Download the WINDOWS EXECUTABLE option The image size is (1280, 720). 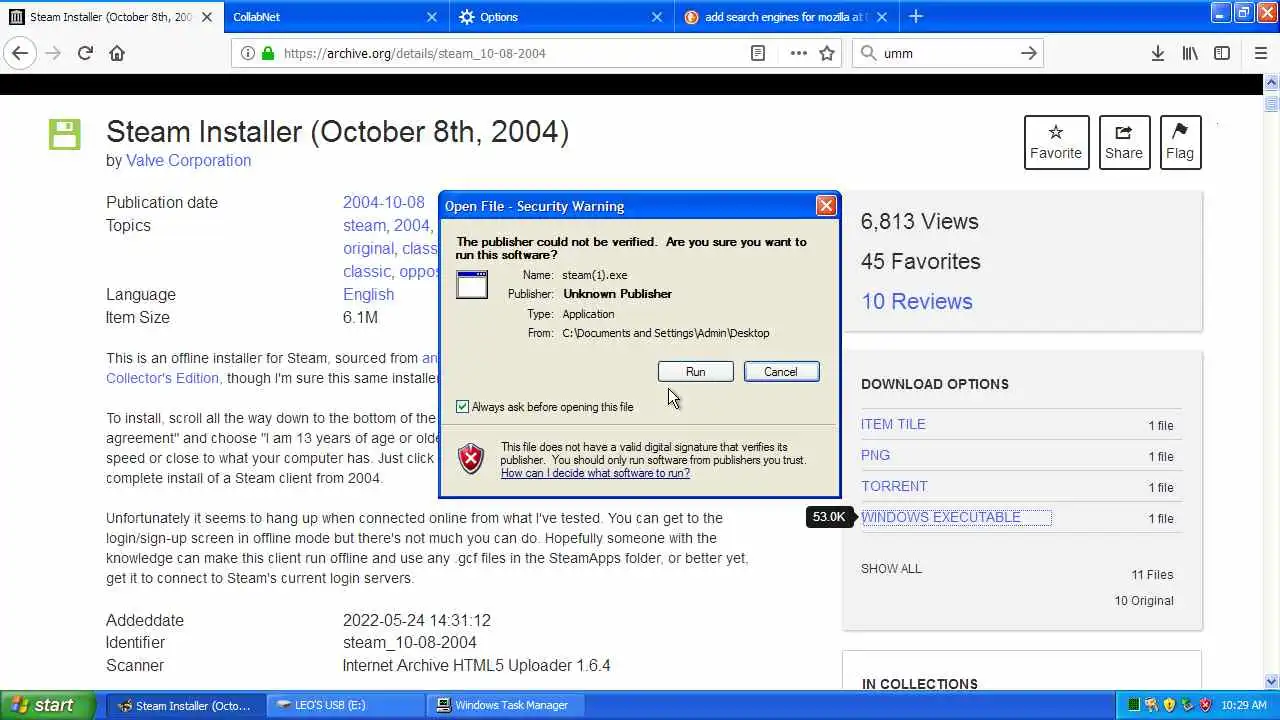941,517
